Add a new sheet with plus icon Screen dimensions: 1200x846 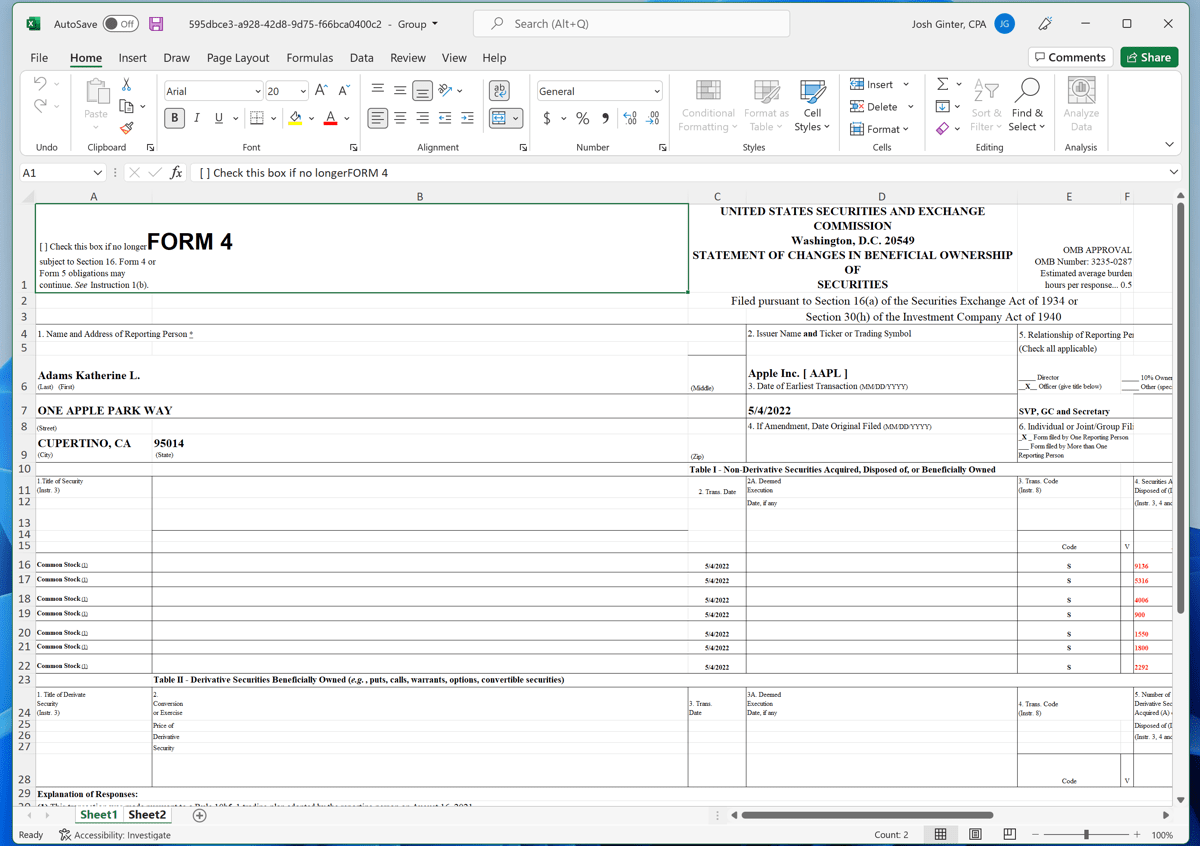(x=199, y=815)
